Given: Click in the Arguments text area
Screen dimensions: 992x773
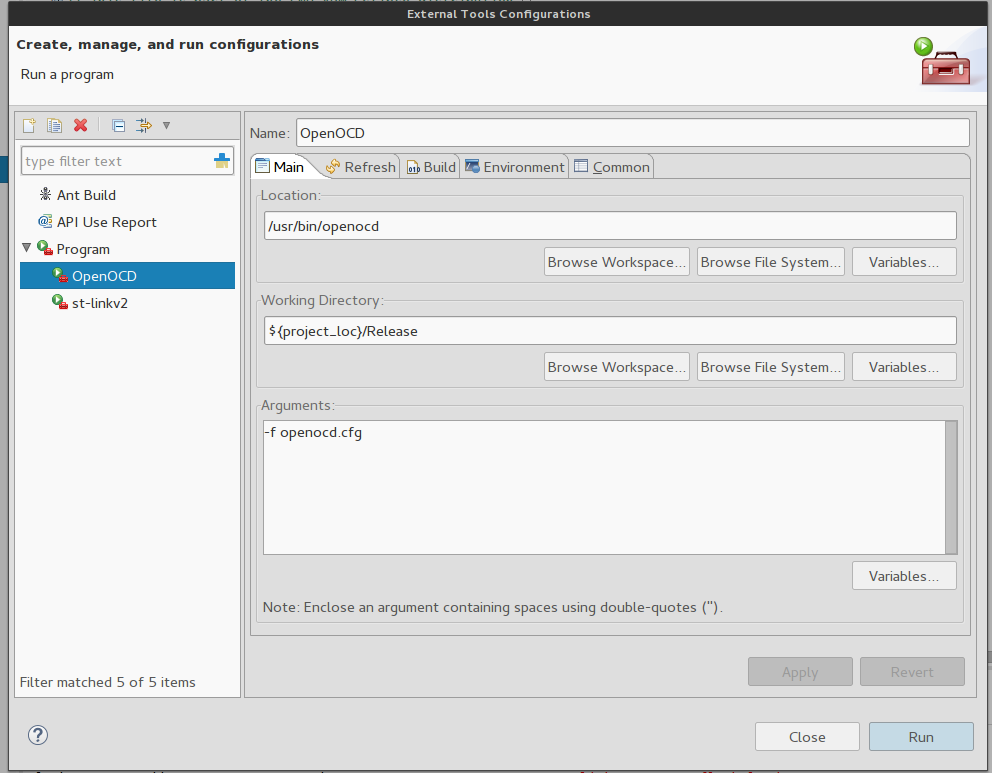Looking at the screenshot, I should point(604,487).
